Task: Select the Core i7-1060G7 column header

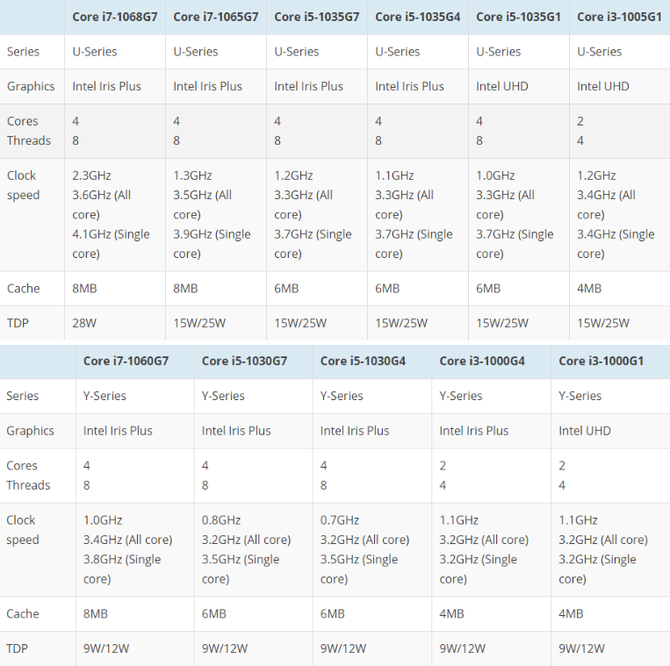Action: (135, 361)
